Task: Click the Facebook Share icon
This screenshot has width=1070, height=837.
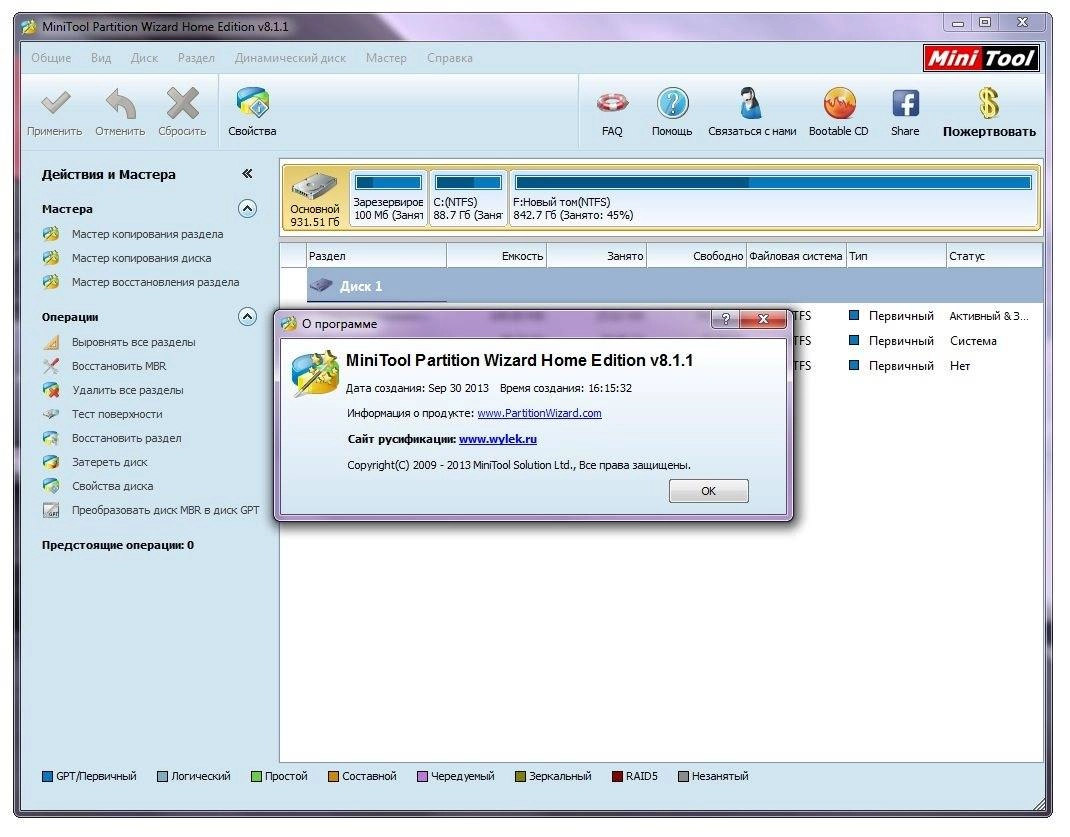Action: coord(905,104)
